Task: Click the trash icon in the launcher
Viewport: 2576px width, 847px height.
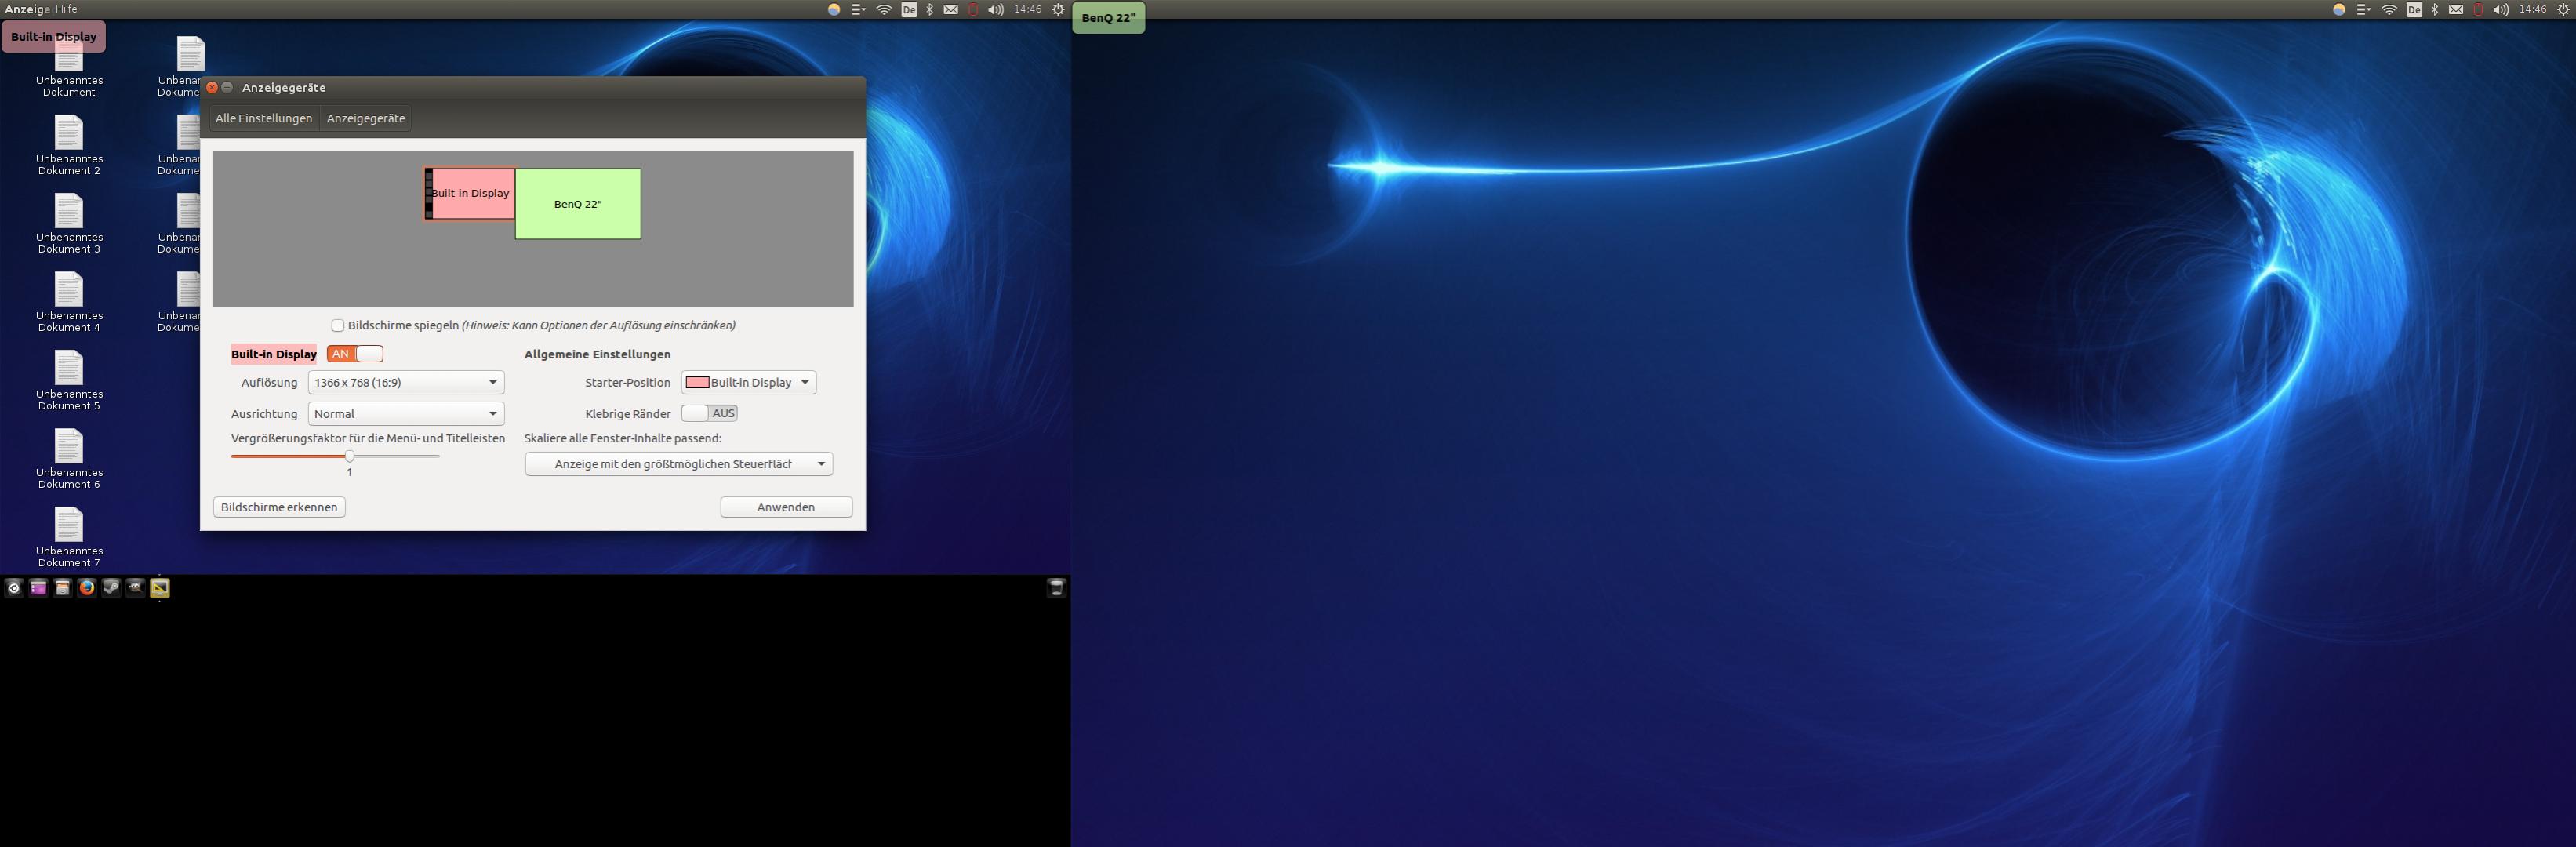Action: (1056, 588)
